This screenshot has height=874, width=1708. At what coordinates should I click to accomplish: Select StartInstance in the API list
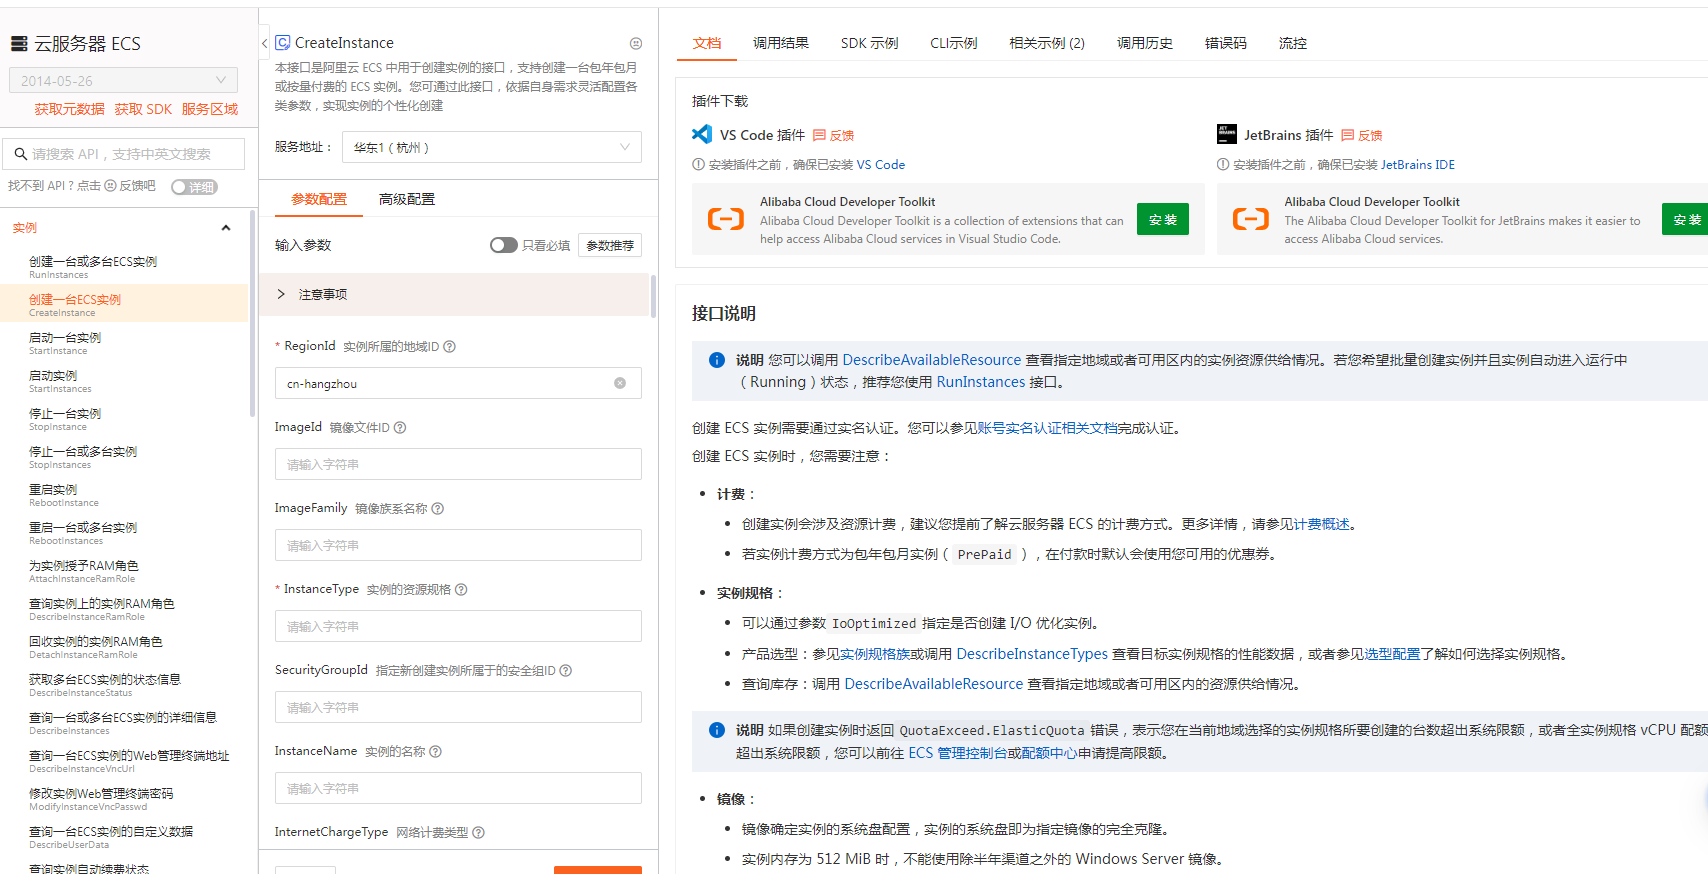tap(124, 343)
